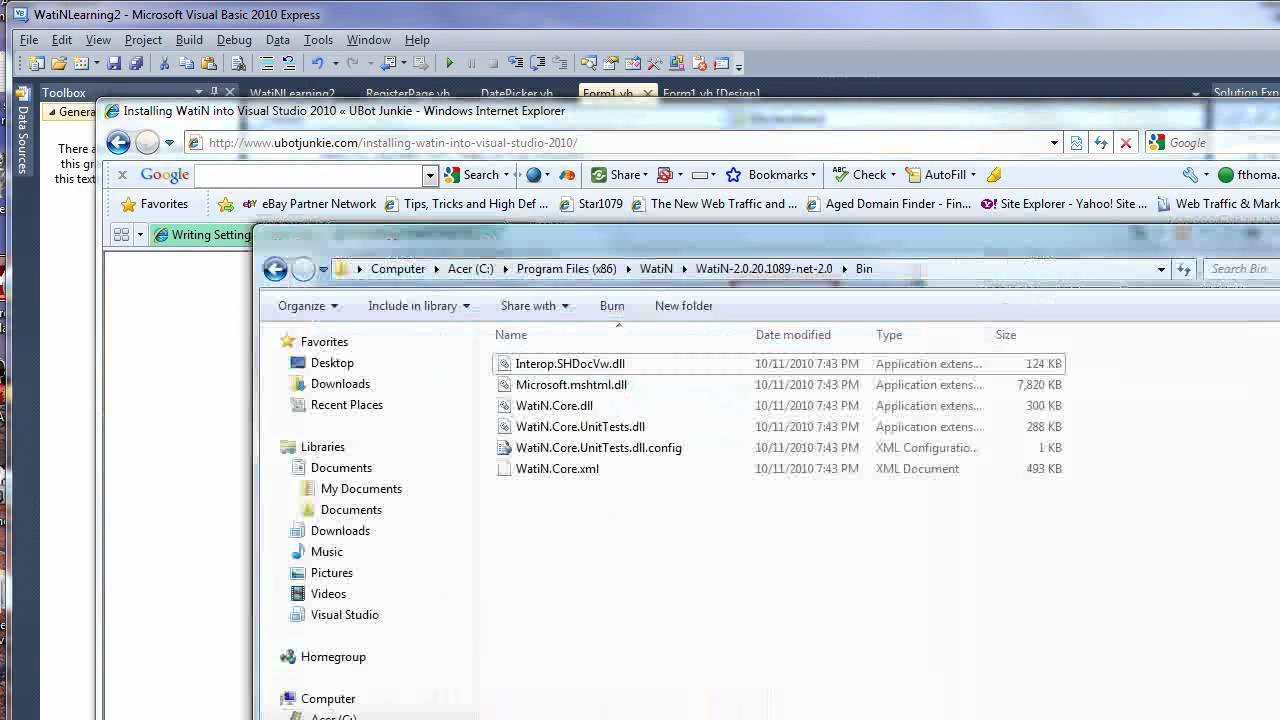Open the Include in library dropdown
Viewport: 1280px width, 720px height.
click(419, 306)
